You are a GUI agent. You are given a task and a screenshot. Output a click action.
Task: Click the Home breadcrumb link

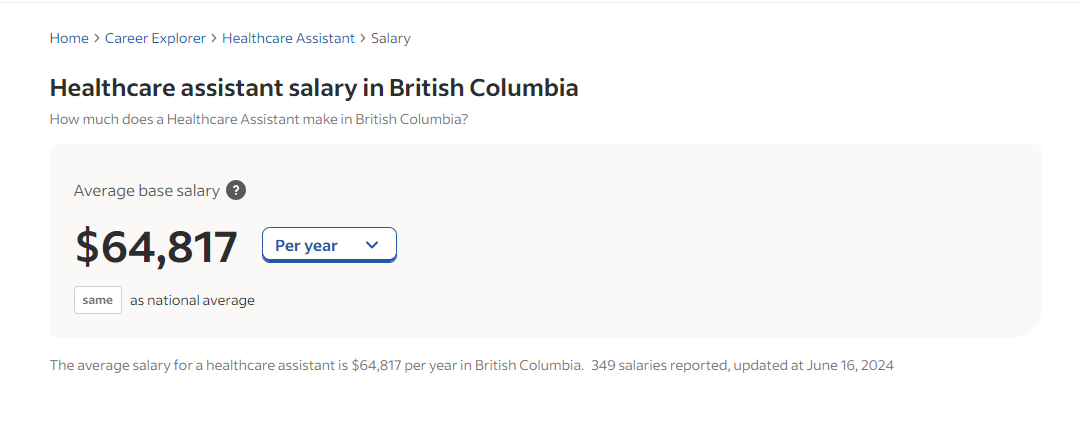69,38
